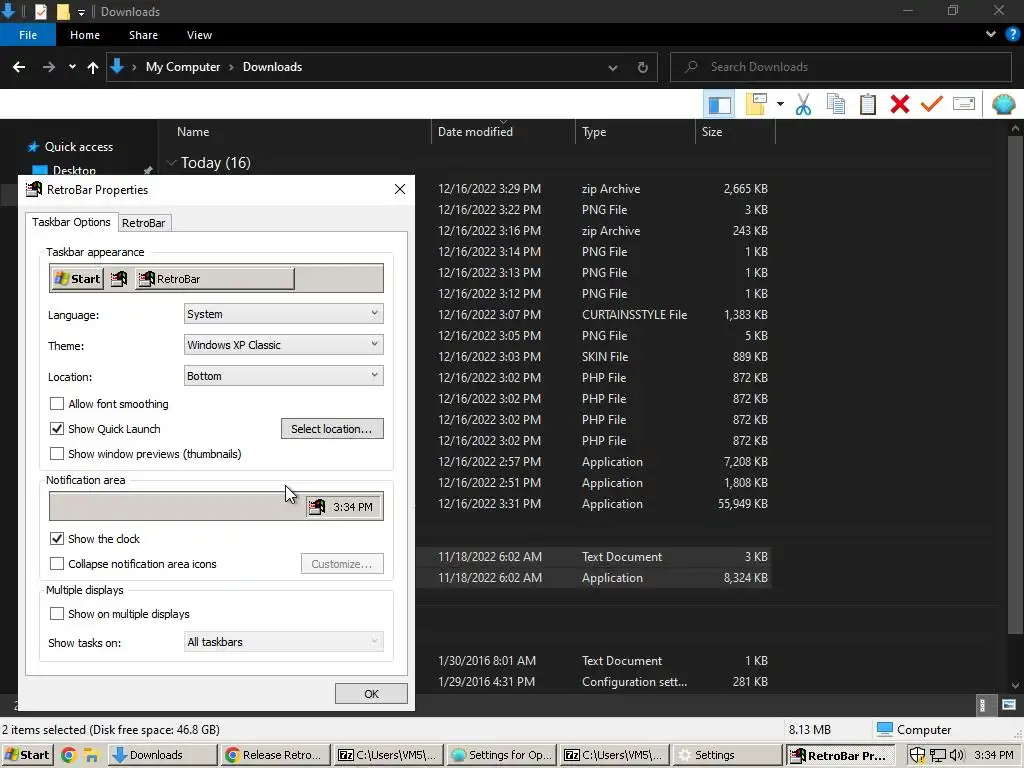
Task: Uncheck Show the clock
Action: (57, 539)
